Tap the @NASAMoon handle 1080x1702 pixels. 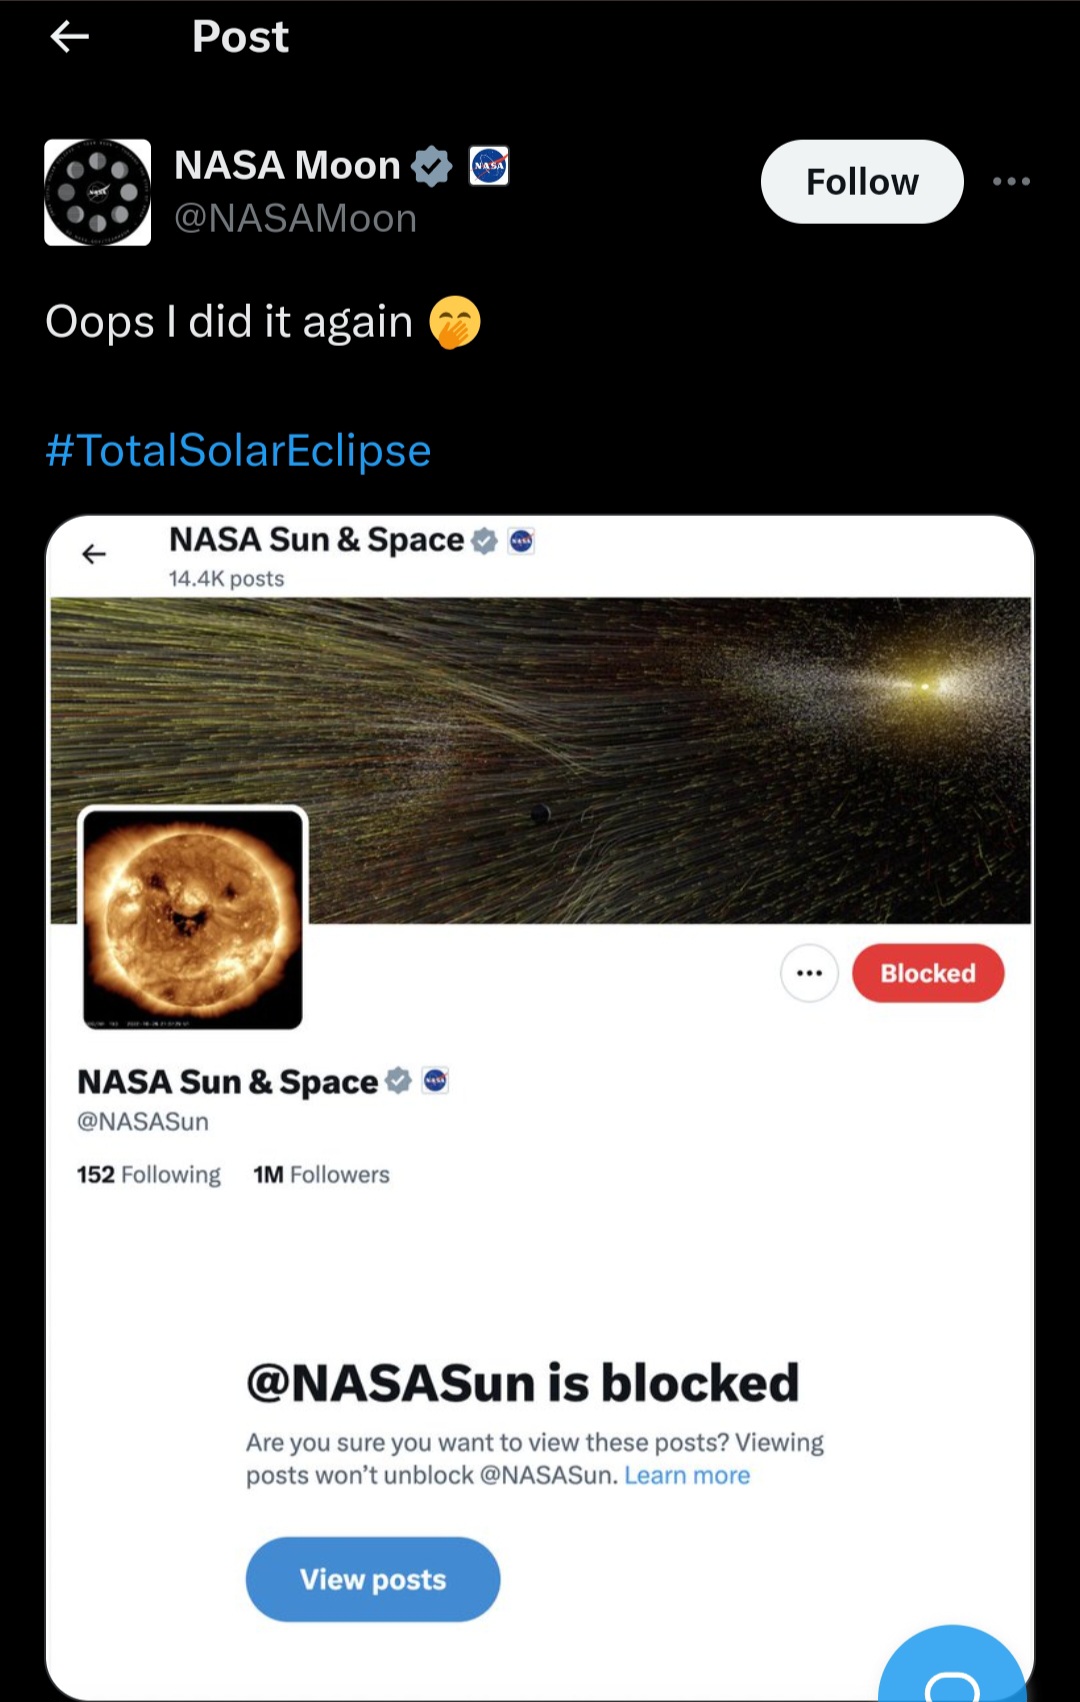tap(295, 219)
